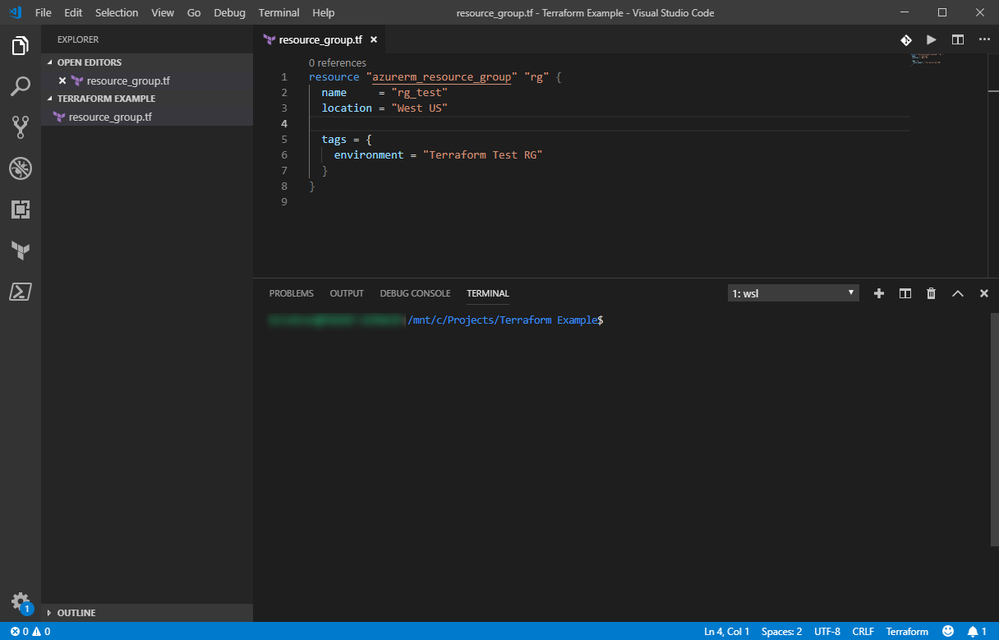Open the Search view in activity bar

click(20, 87)
